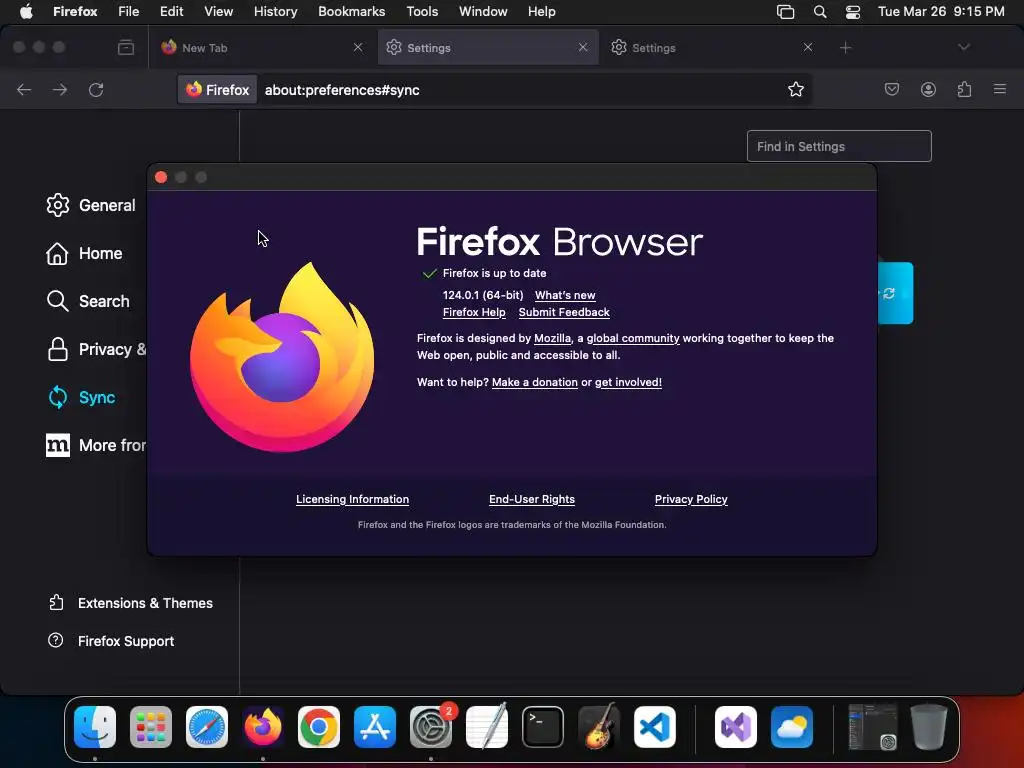The width and height of the screenshot is (1024, 768).
Task: Open System Settings from the Dock
Action: click(431, 727)
